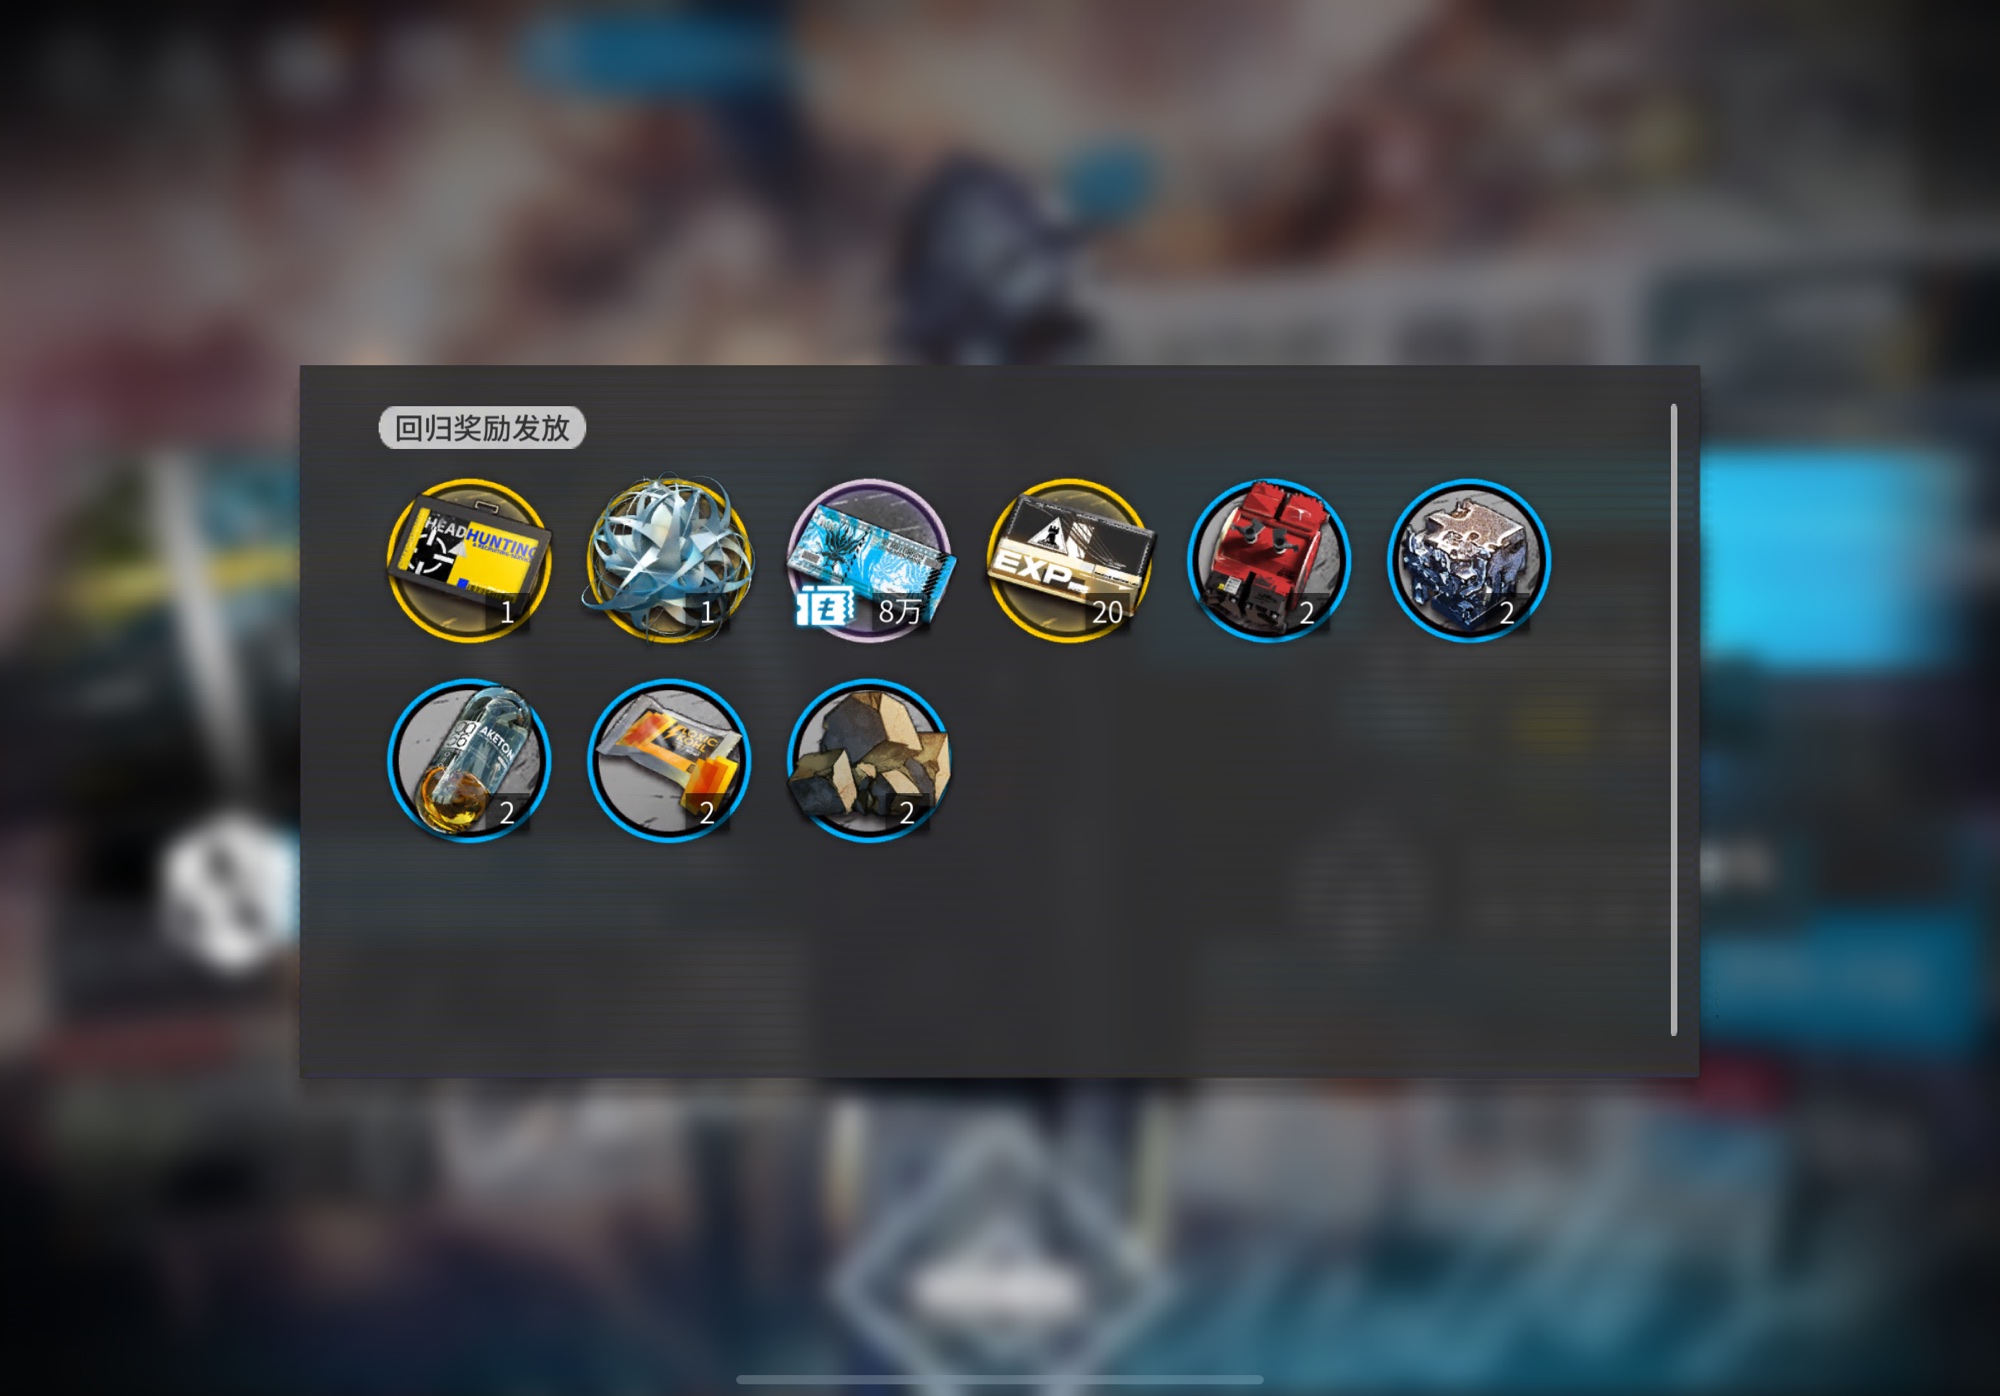Select the orange sugar packet material
2000x1396 pixels.
point(669,760)
